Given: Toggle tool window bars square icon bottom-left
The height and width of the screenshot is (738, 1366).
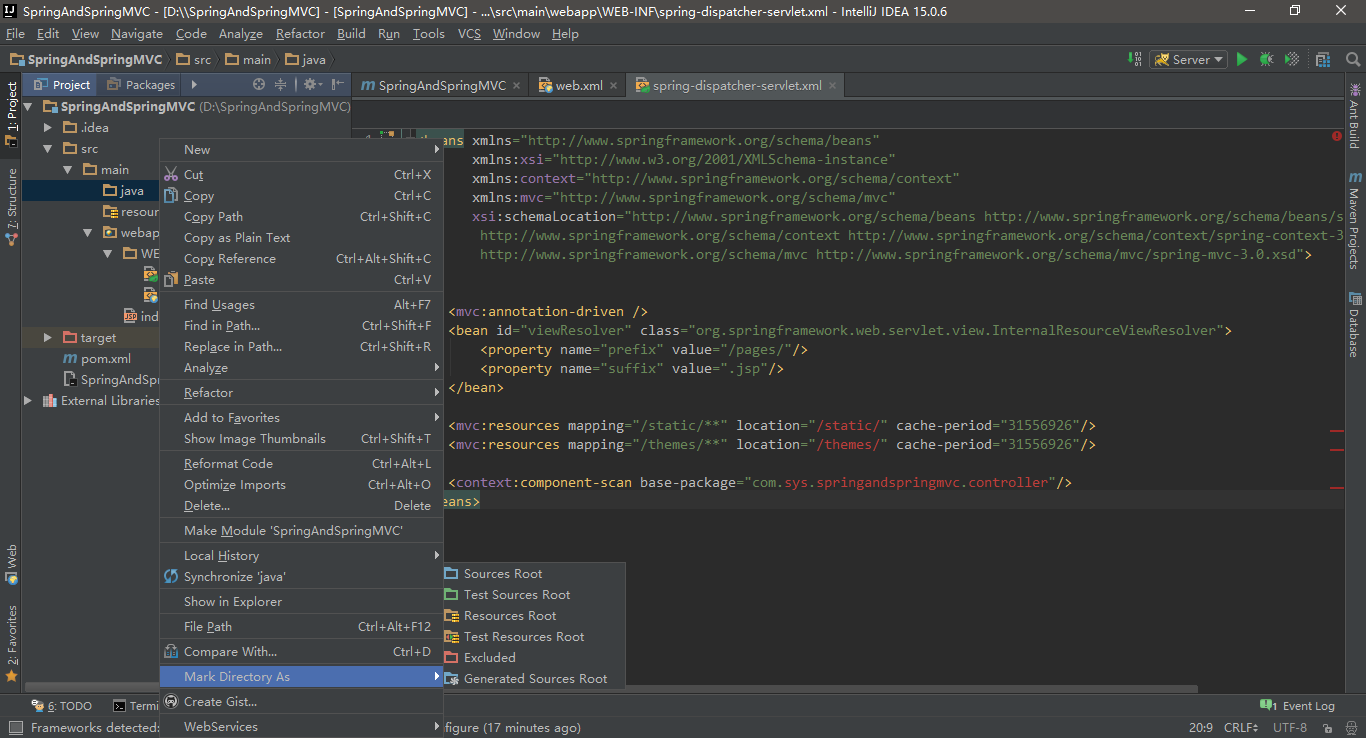Looking at the screenshot, I should pos(14,728).
